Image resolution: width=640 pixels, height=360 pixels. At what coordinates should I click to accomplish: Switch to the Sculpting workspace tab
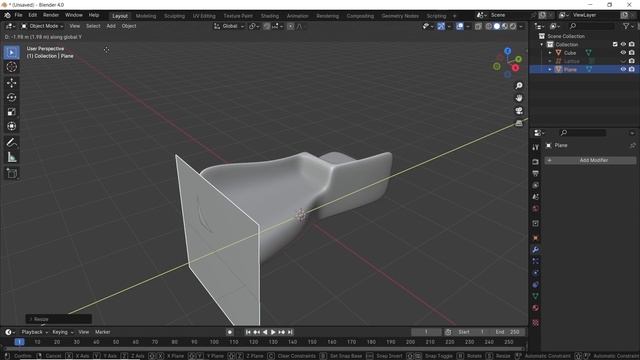pyautogui.click(x=174, y=16)
